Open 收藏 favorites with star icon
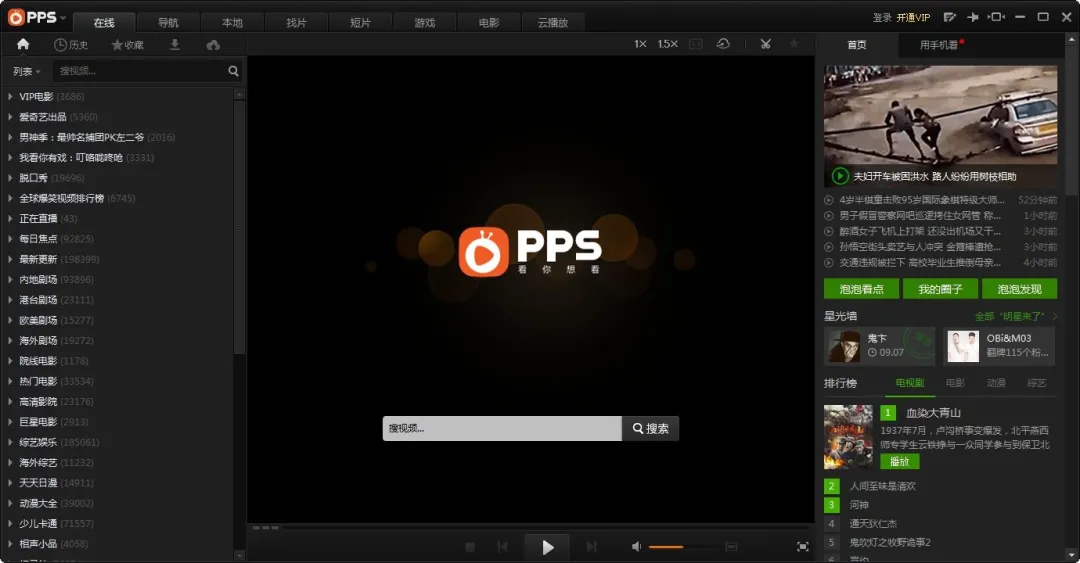The height and width of the screenshot is (563, 1080). pyautogui.click(x=127, y=45)
